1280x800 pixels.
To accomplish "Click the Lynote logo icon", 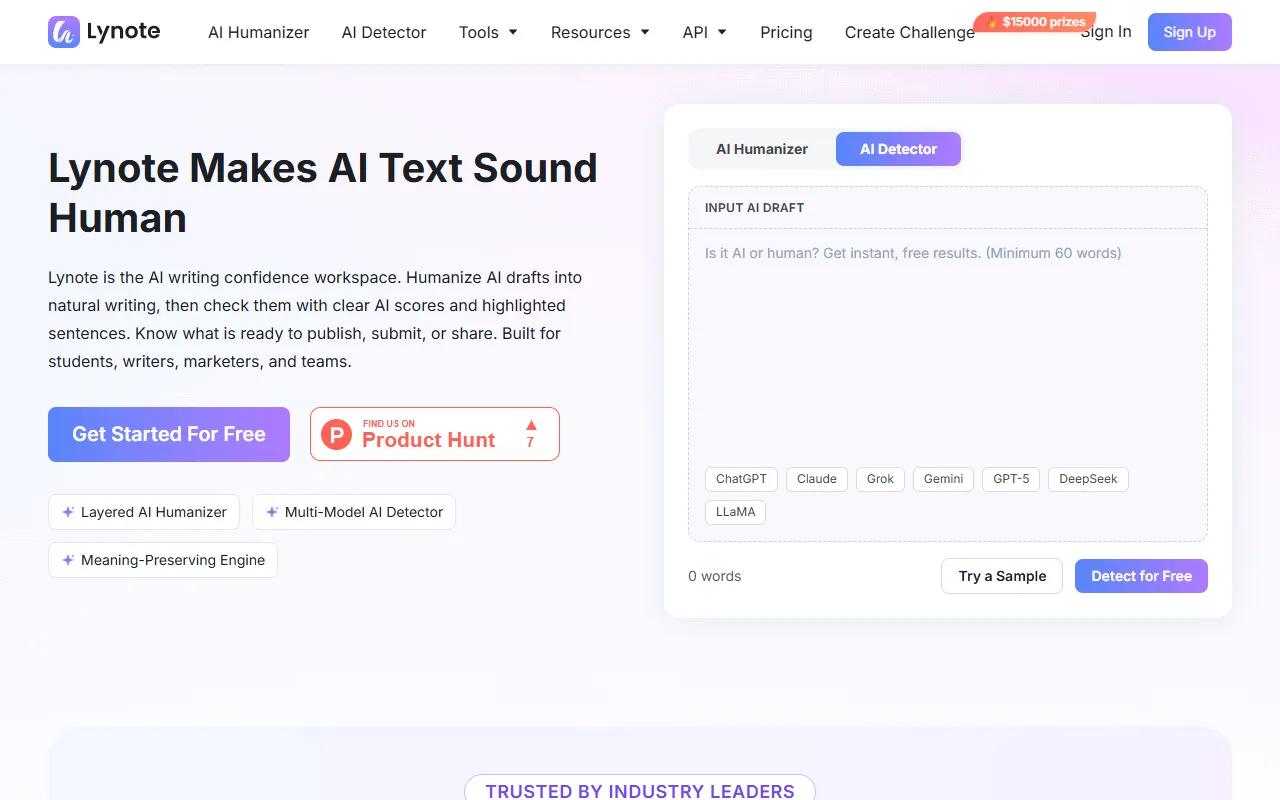I will click(64, 32).
